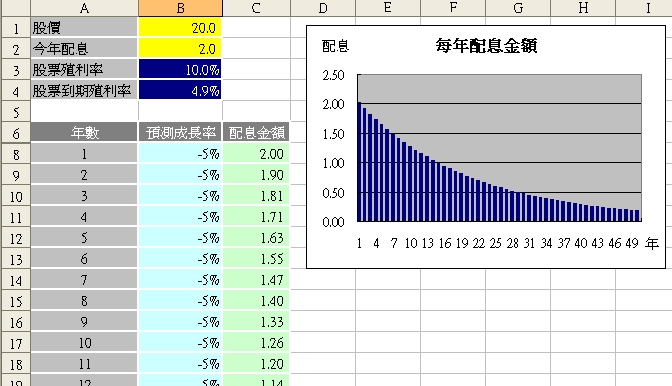
Task: Select column header H
Action: [x=583, y=8]
